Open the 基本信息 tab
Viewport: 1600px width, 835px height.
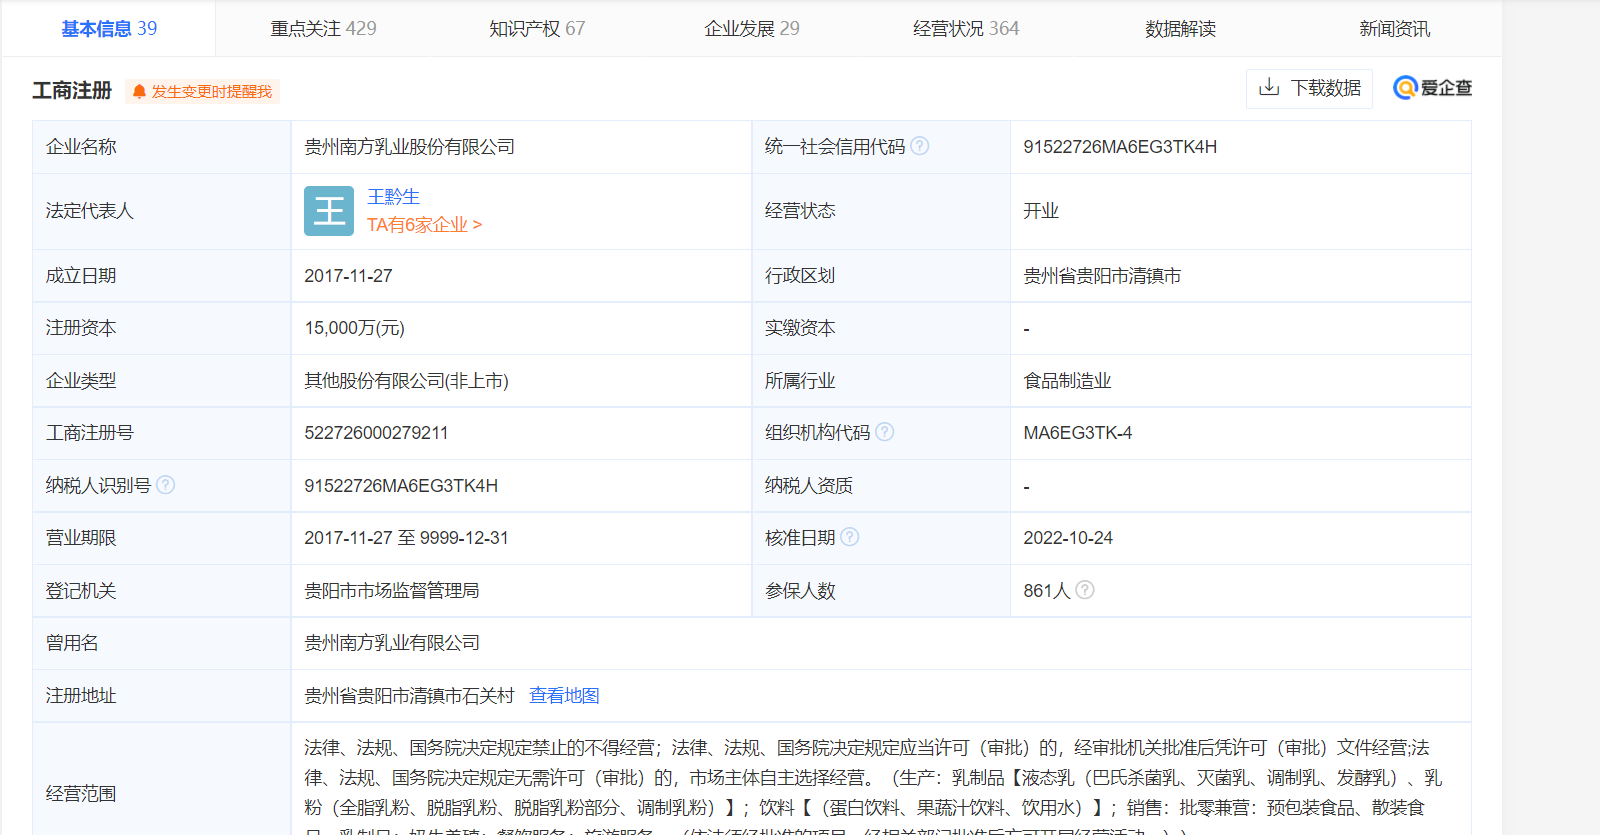click(x=109, y=29)
